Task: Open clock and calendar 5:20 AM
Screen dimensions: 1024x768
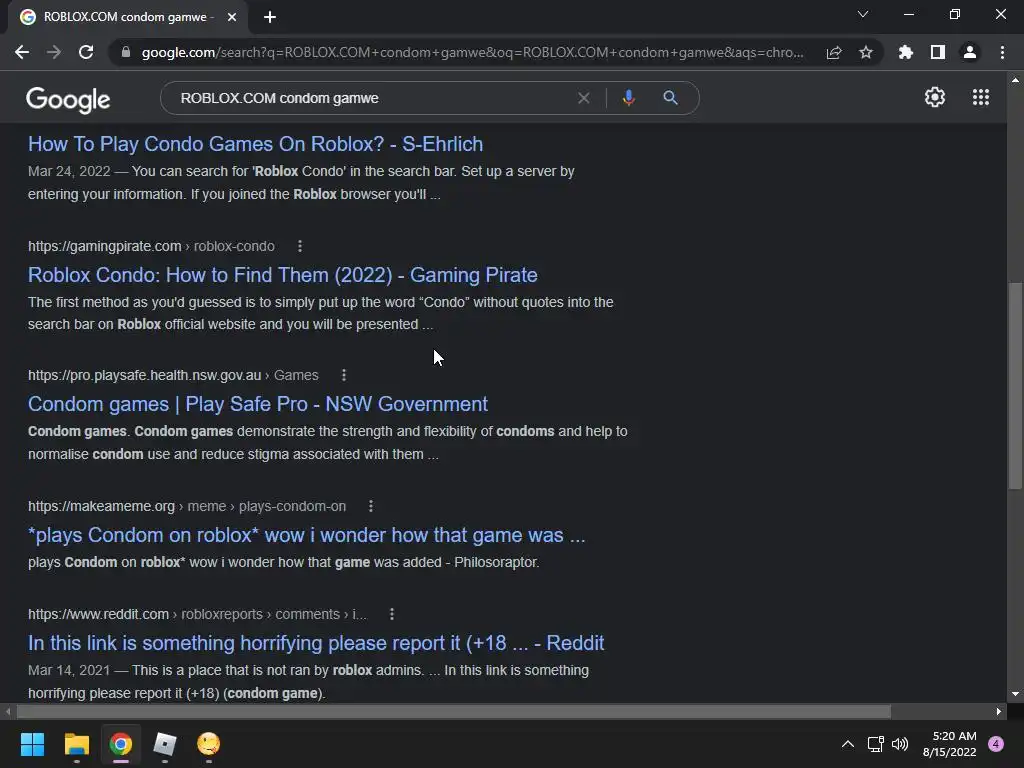Action: [x=950, y=744]
